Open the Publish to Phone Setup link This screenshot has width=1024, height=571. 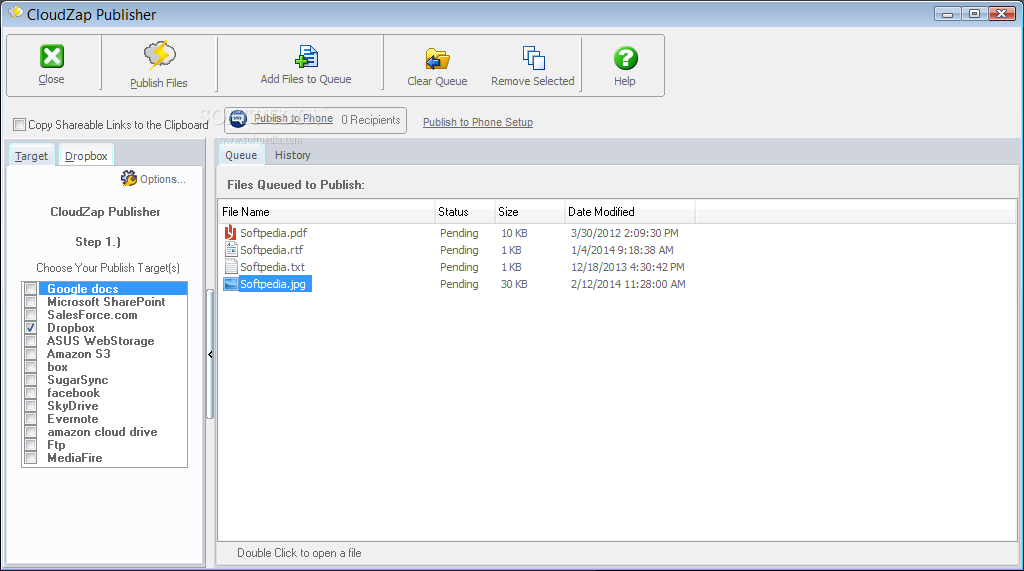click(478, 122)
